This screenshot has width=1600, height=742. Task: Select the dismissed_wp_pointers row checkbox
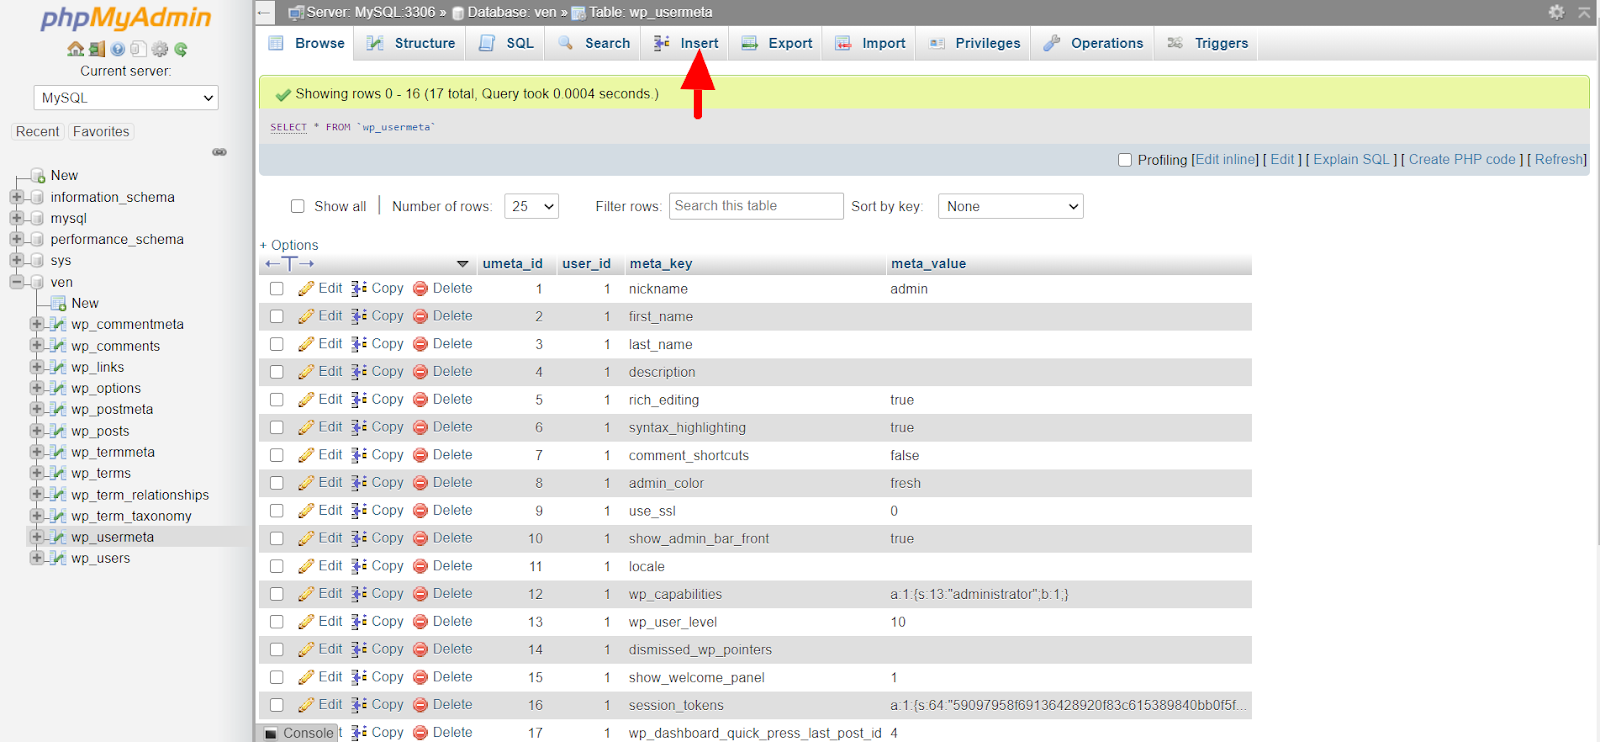tap(277, 650)
